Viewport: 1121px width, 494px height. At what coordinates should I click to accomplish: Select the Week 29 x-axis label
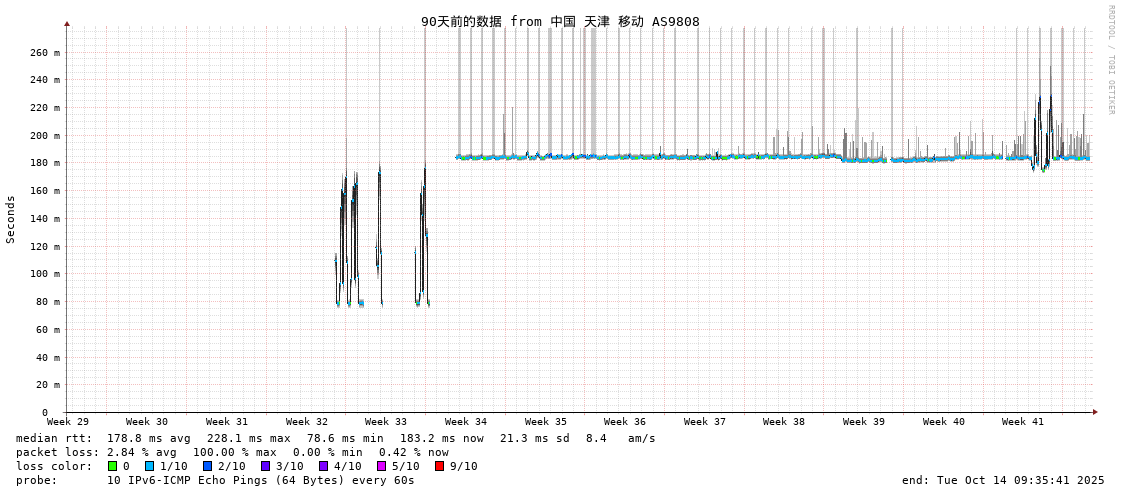tap(68, 422)
